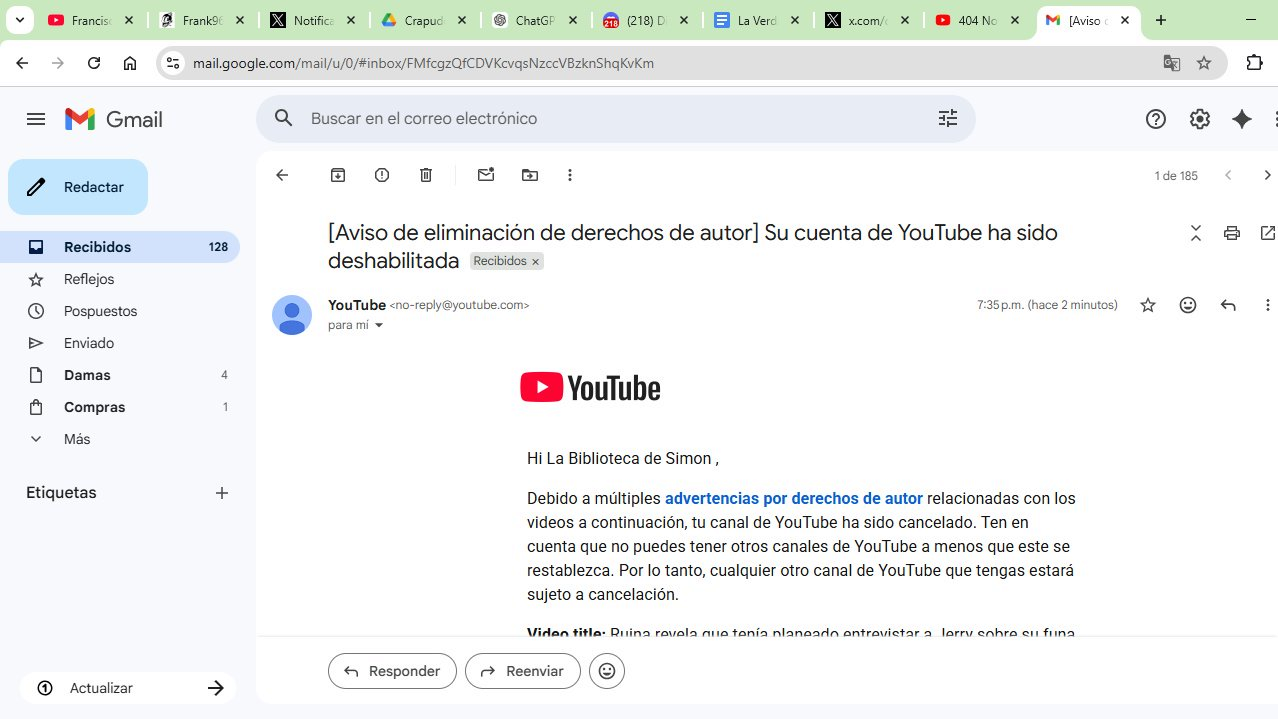Screen dimensions: 1278x719
Task: Archive this email
Action: 338,175
